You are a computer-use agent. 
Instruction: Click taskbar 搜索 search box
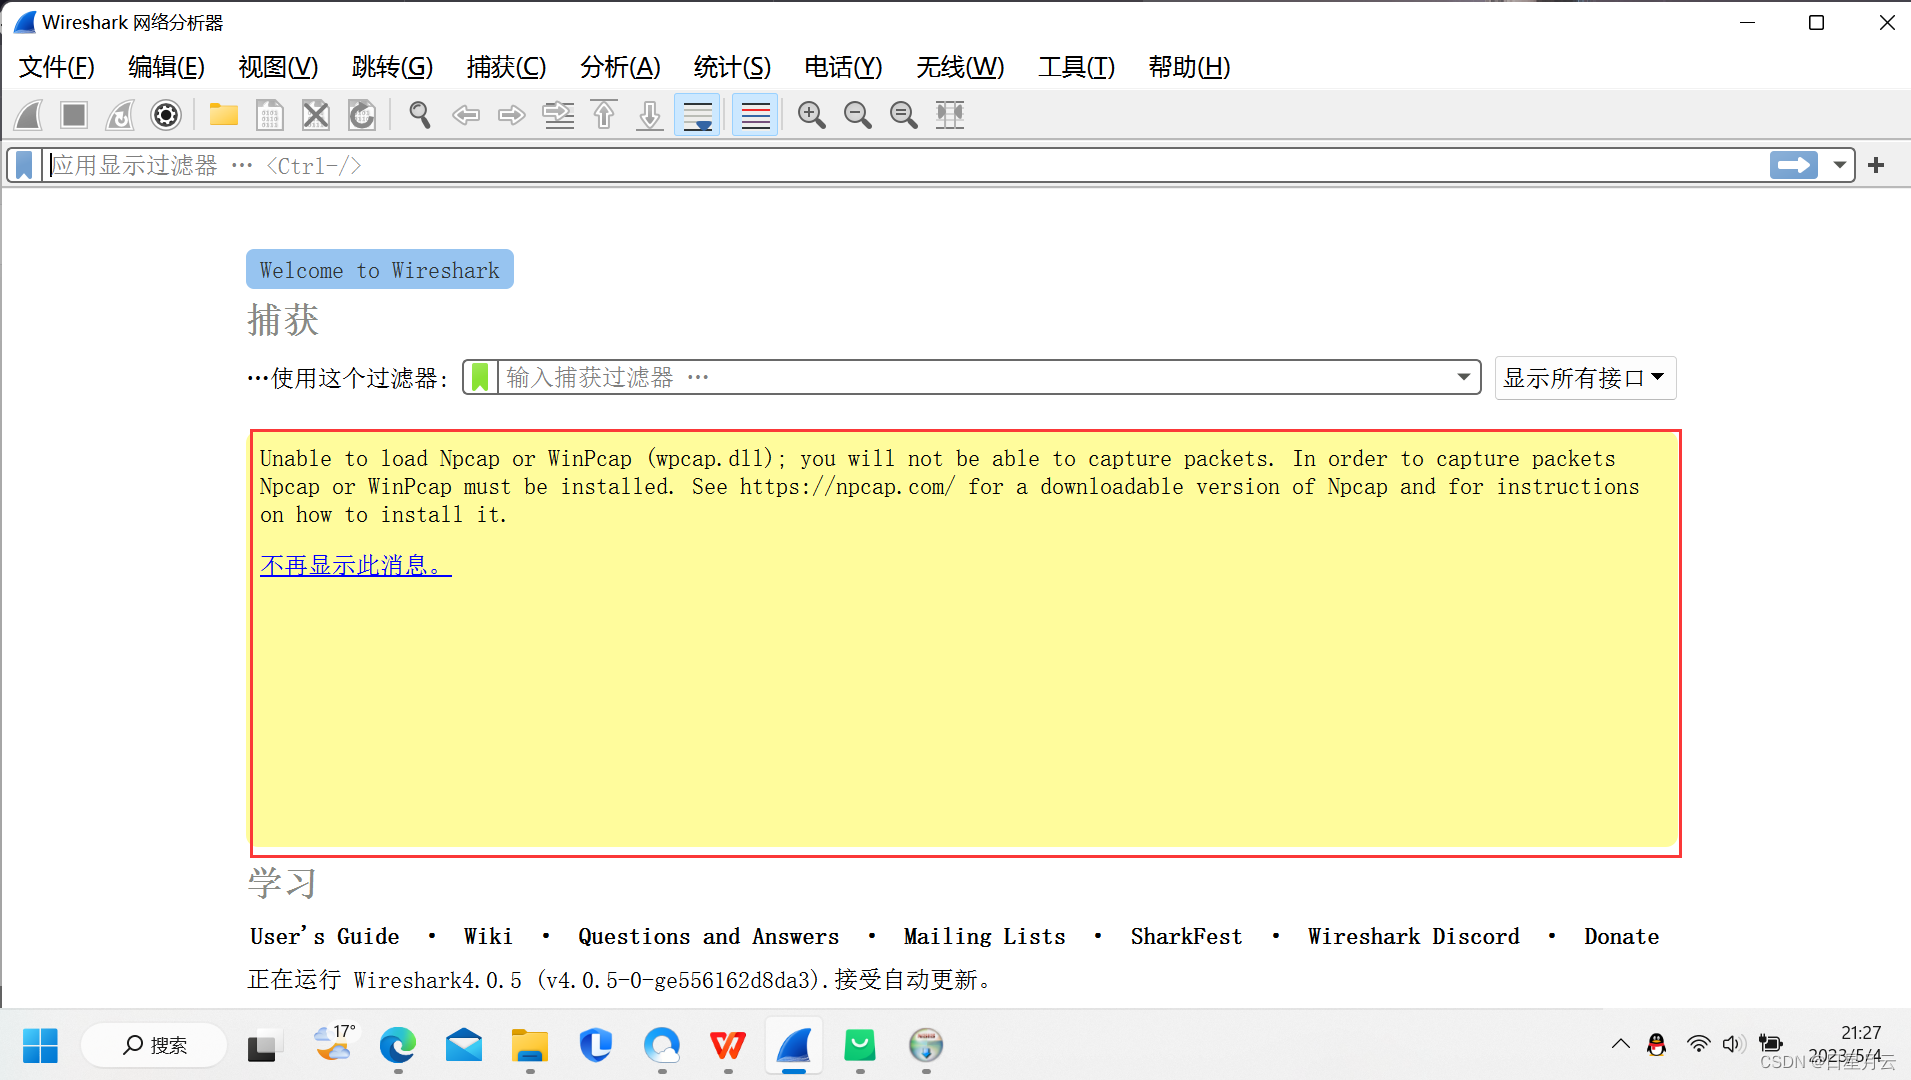pyautogui.click(x=154, y=1046)
